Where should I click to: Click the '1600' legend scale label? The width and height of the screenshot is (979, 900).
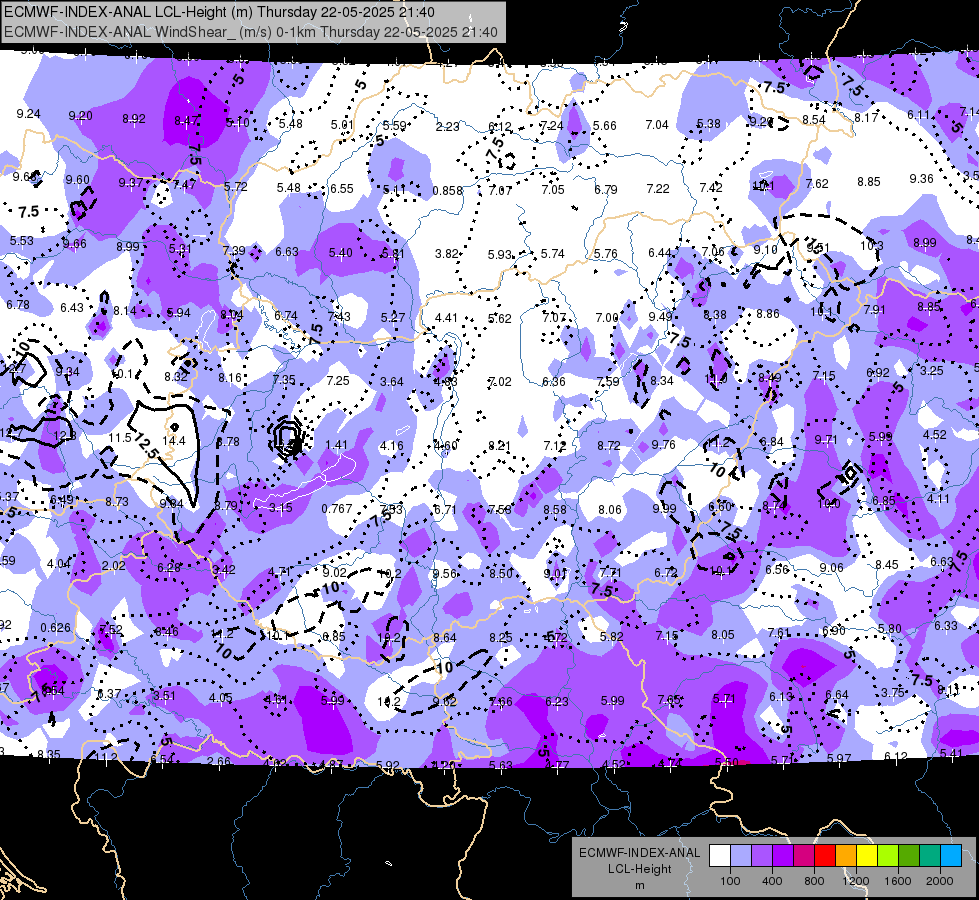click(x=897, y=881)
